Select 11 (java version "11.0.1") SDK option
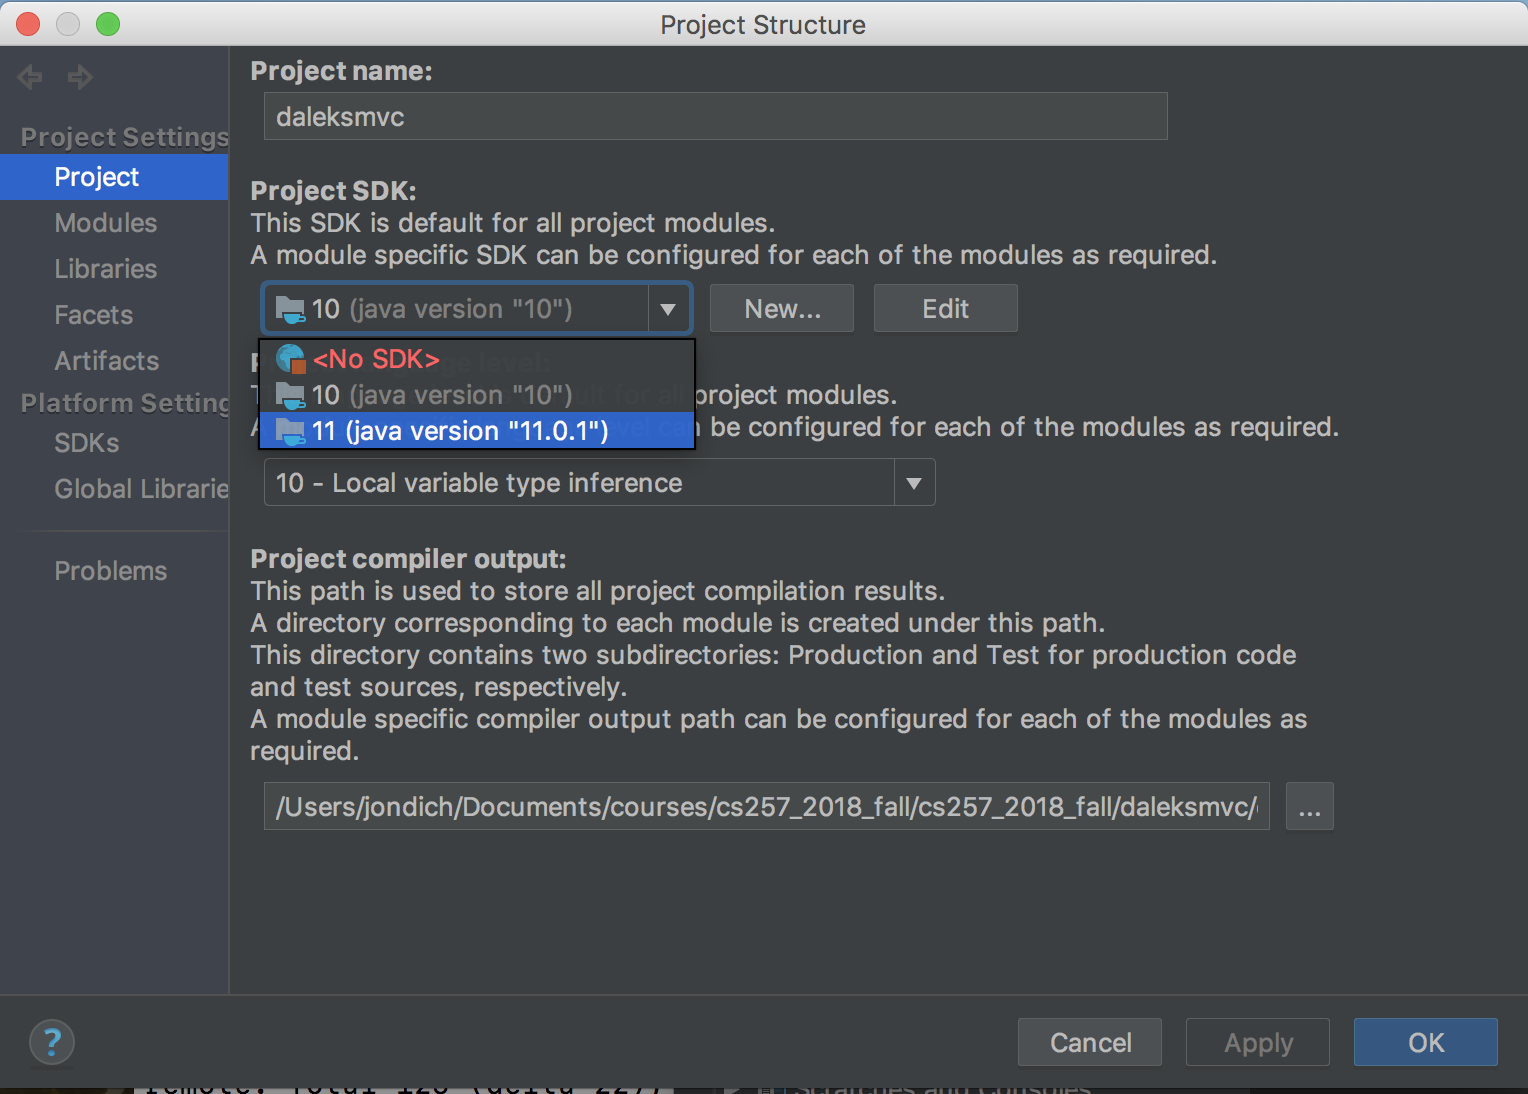 click(x=460, y=431)
